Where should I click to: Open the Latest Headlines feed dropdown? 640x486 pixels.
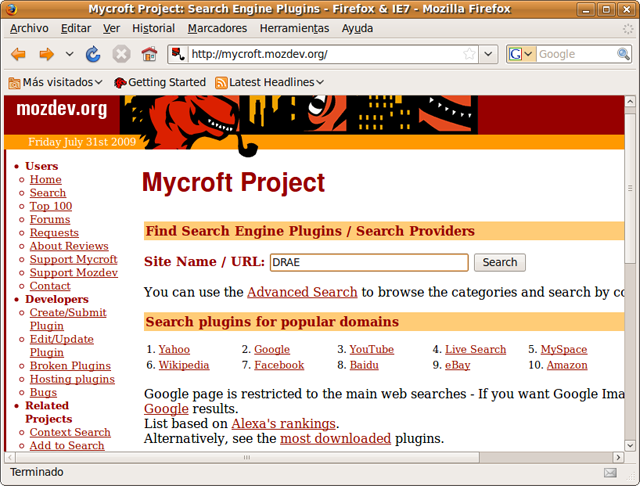270,82
